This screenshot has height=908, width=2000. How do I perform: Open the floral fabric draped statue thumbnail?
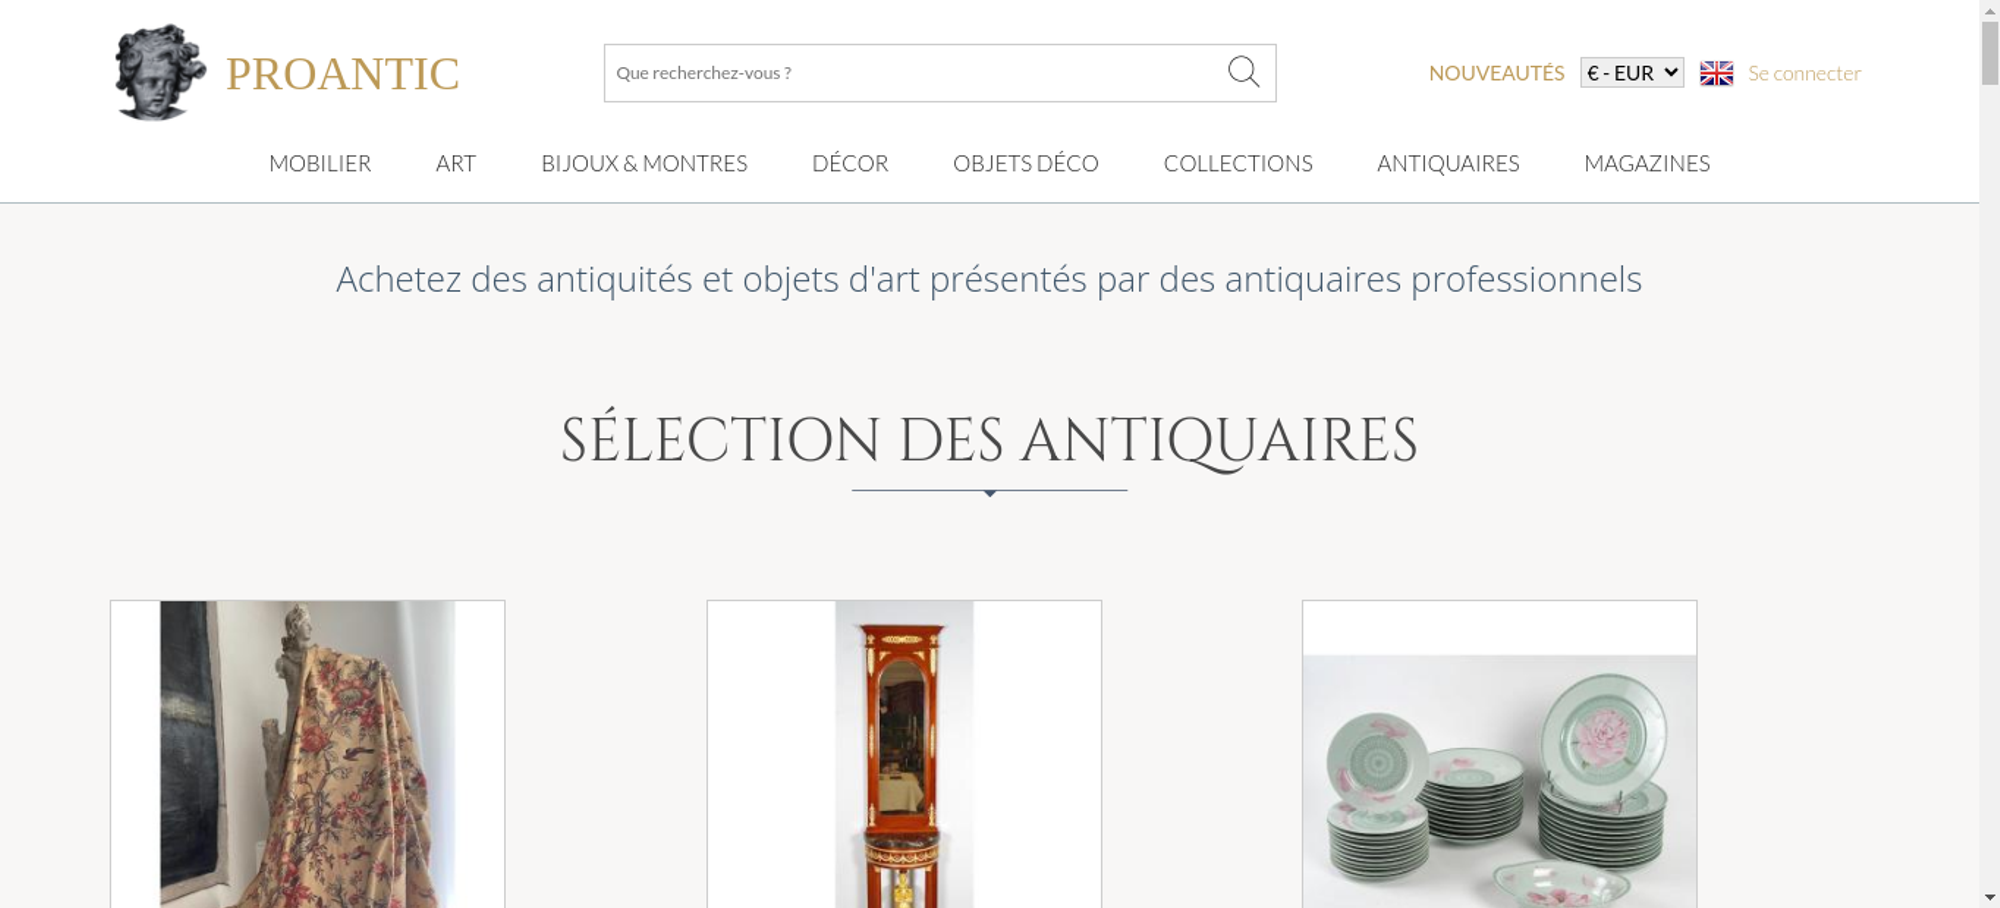coord(307,754)
